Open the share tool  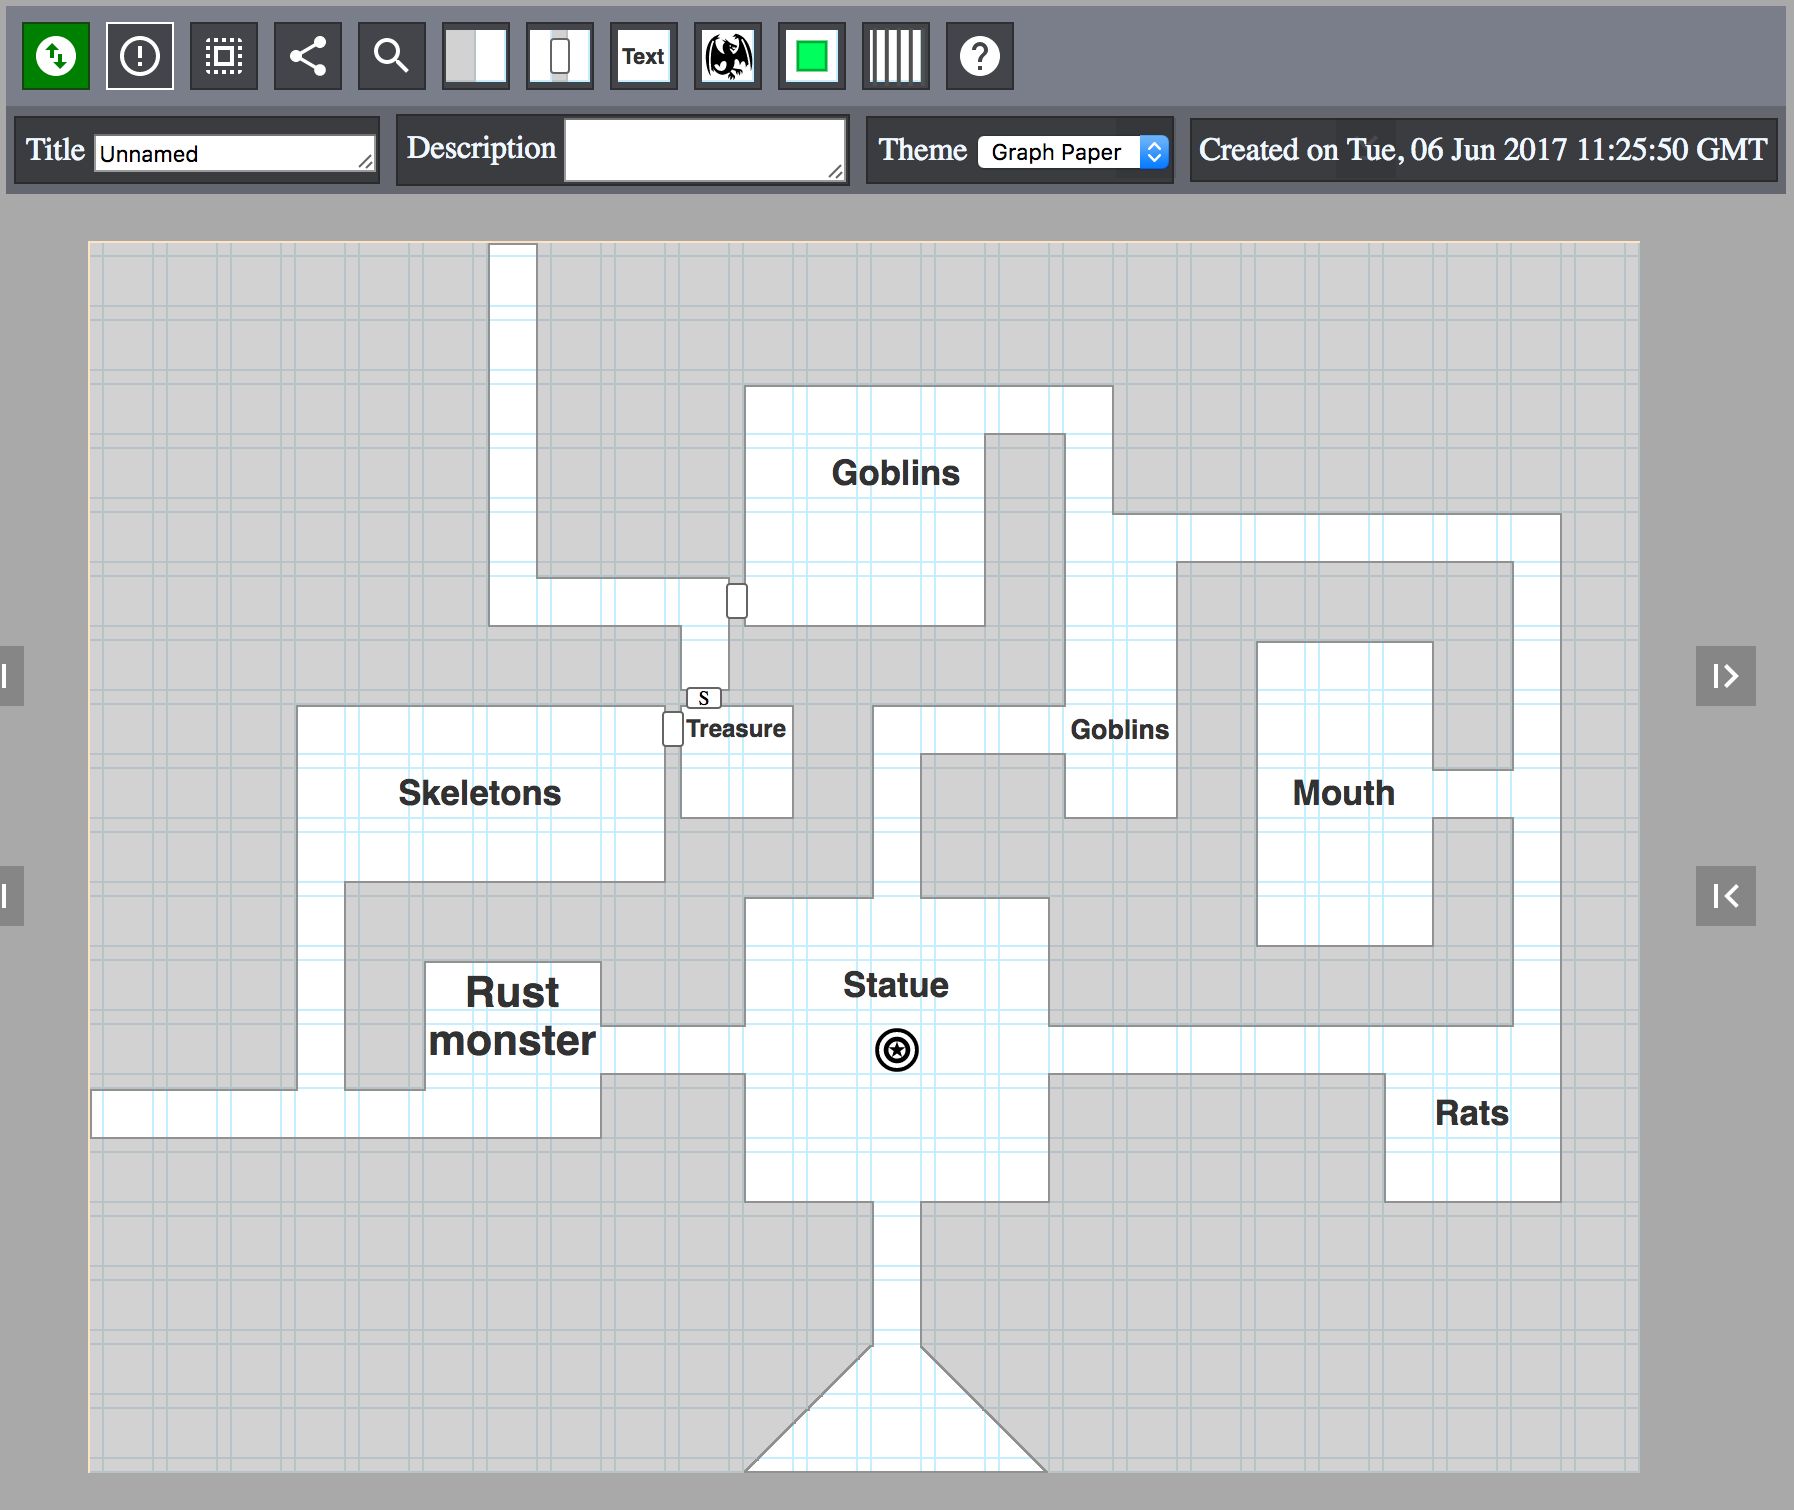coord(306,56)
